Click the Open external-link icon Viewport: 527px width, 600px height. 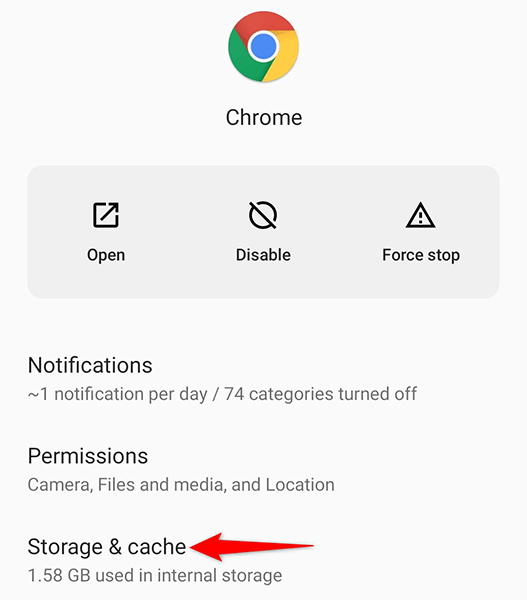106,215
